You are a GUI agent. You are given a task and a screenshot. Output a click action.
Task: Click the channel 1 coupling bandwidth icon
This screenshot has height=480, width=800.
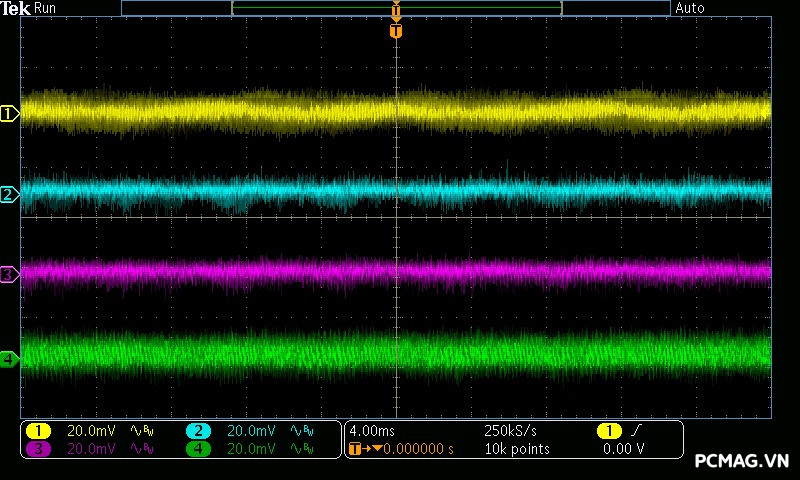tap(143, 431)
